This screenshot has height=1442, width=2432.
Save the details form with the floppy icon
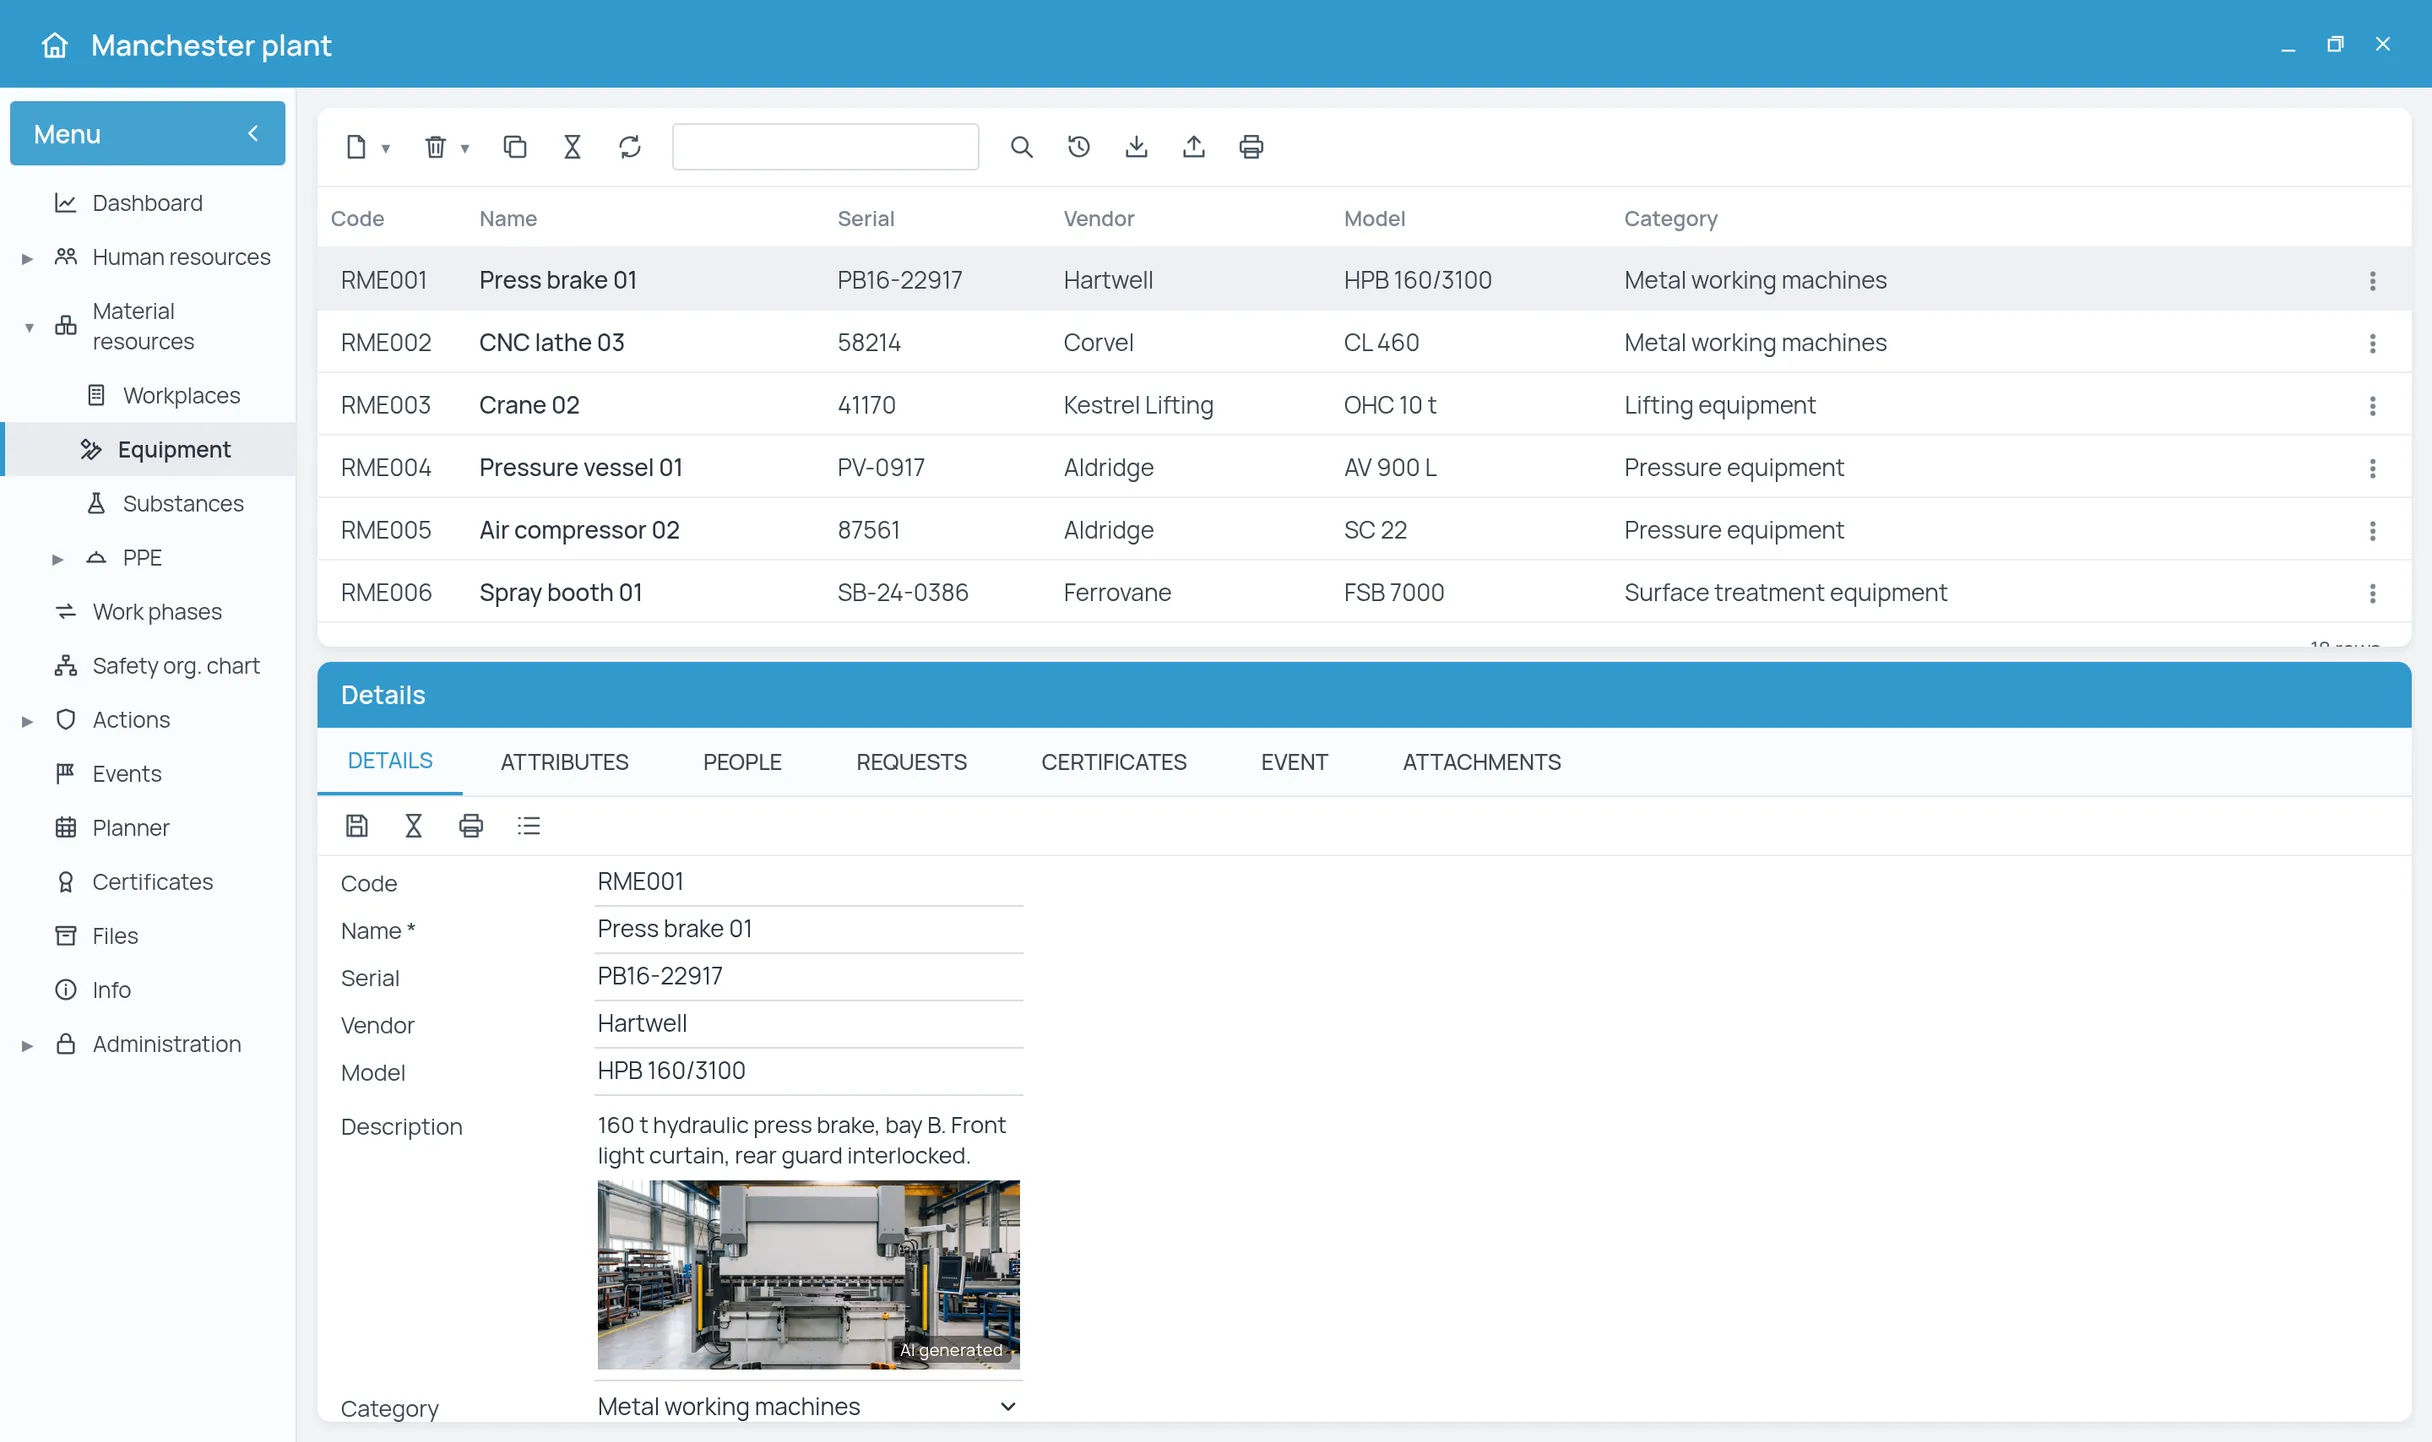(x=357, y=825)
